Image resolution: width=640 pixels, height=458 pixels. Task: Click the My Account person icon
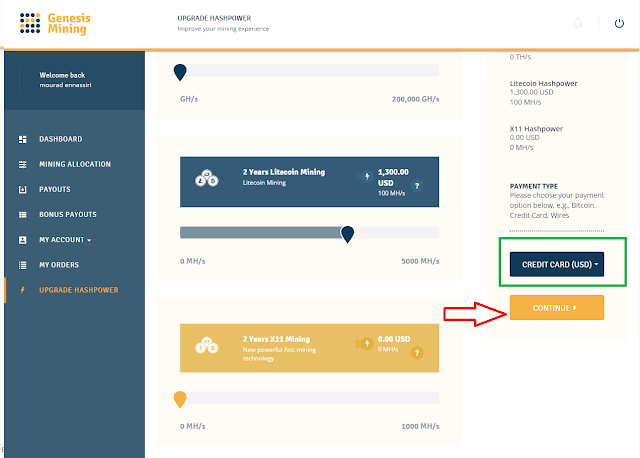point(22,240)
